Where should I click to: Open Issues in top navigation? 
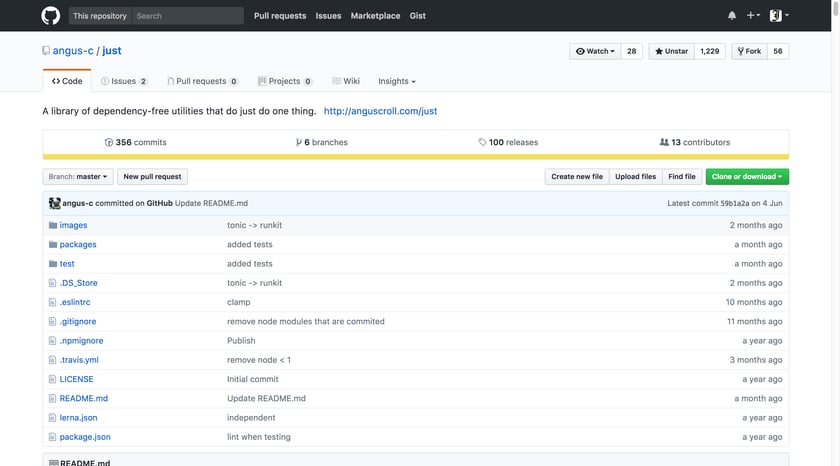(328, 16)
